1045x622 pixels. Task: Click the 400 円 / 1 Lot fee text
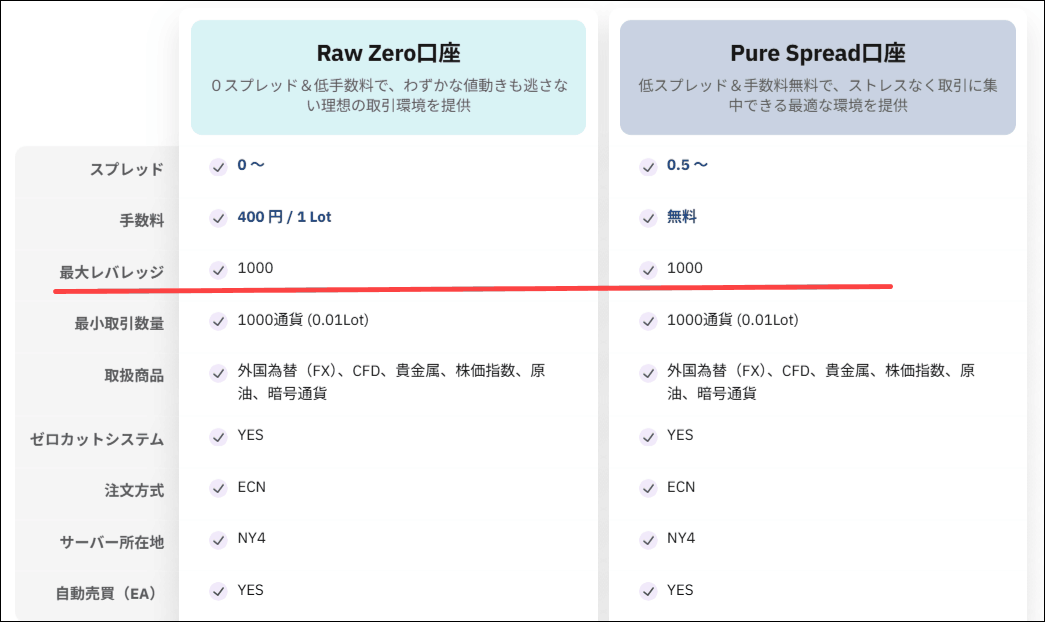tap(284, 217)
